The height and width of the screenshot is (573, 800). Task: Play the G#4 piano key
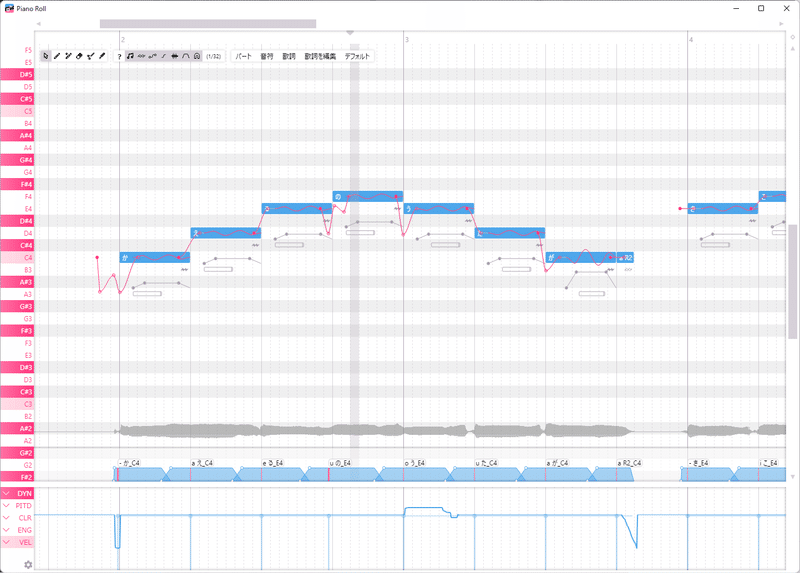[x=17, y=160]
